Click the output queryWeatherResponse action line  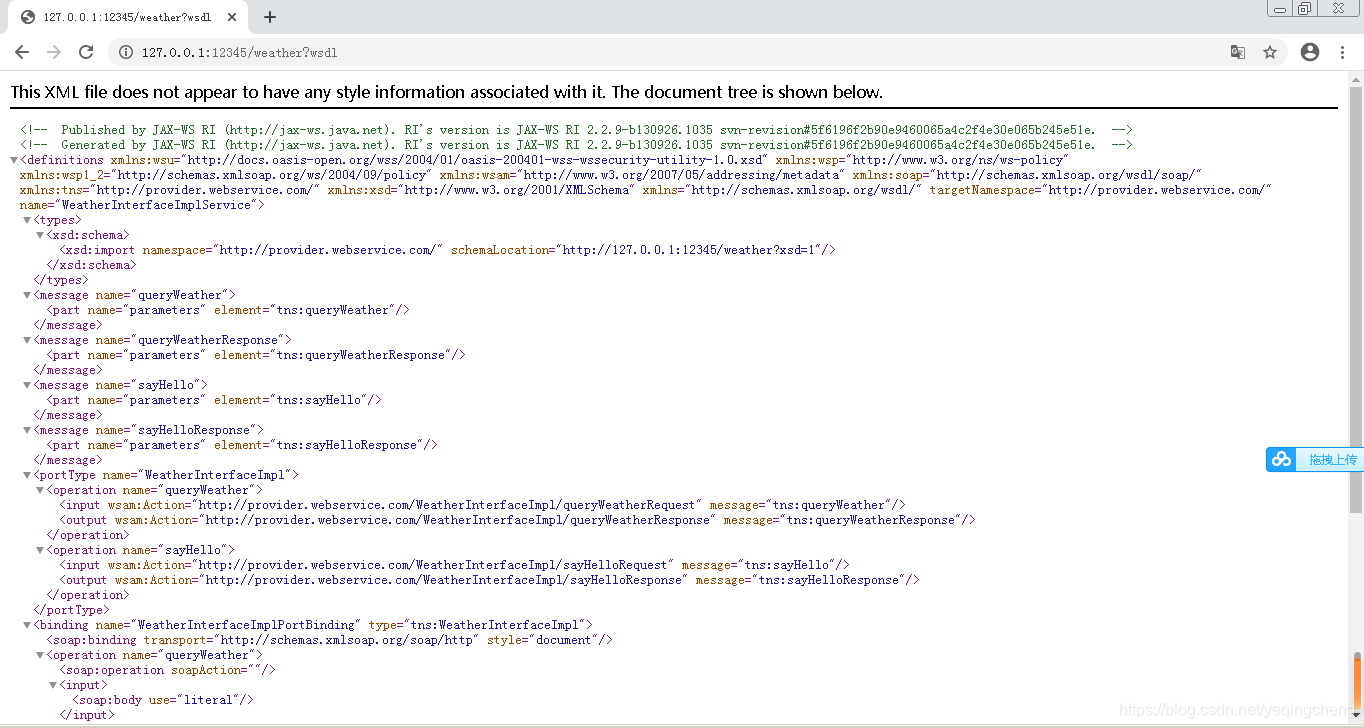pos(518,520)
